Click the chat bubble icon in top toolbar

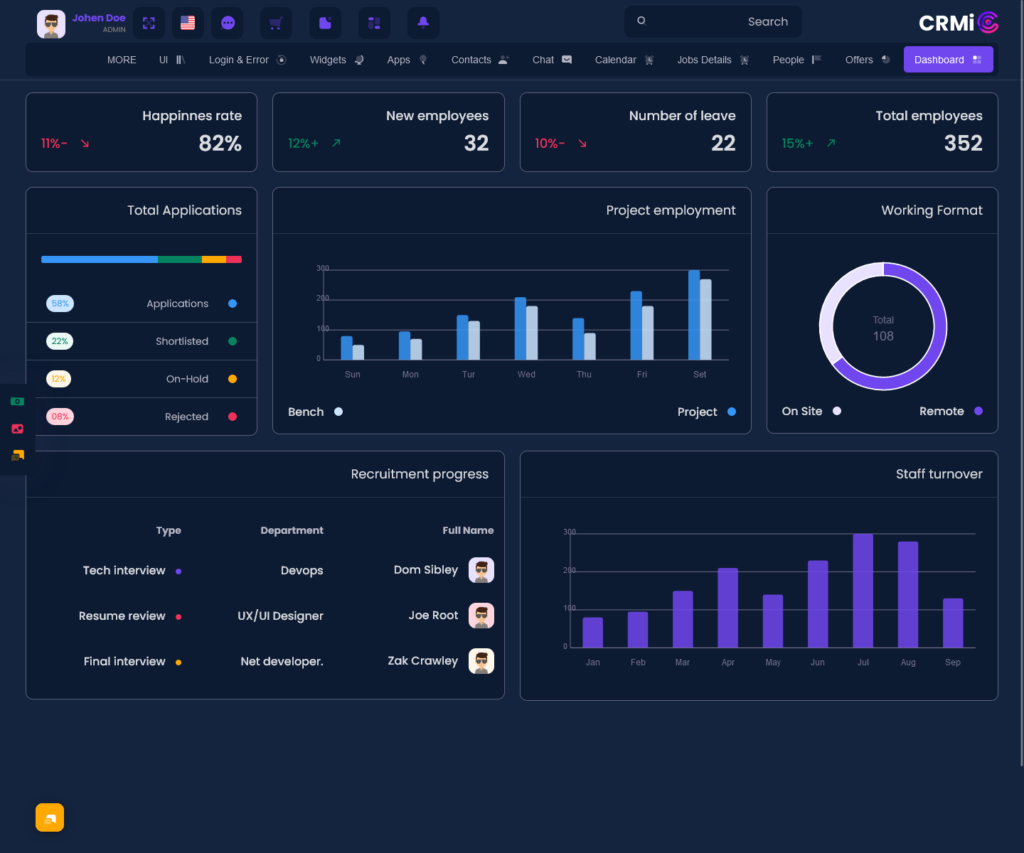click(x=226, y=22)
